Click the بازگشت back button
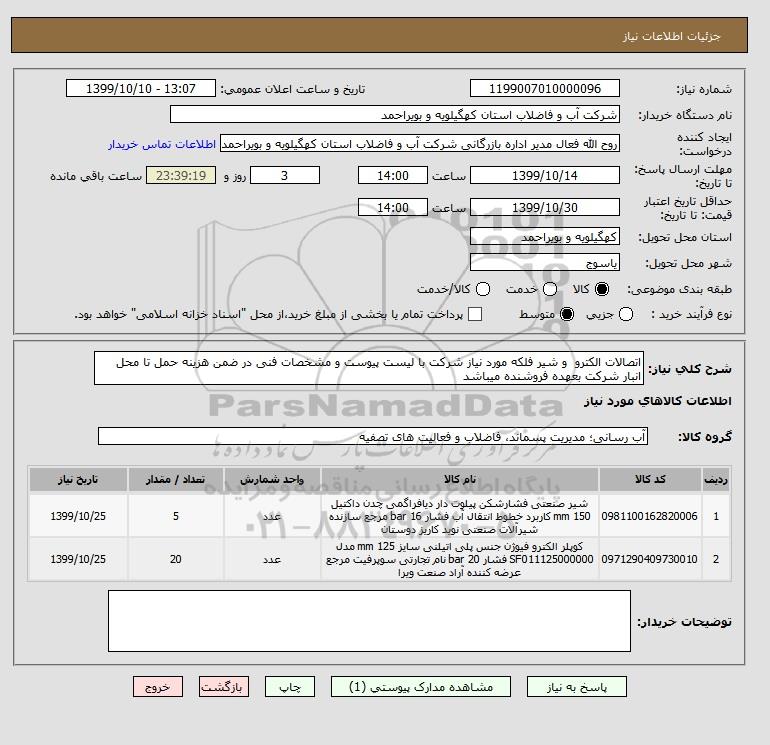The width and height of the screenshot is (770, 745). pyautogui.click(x=224, y=687)
